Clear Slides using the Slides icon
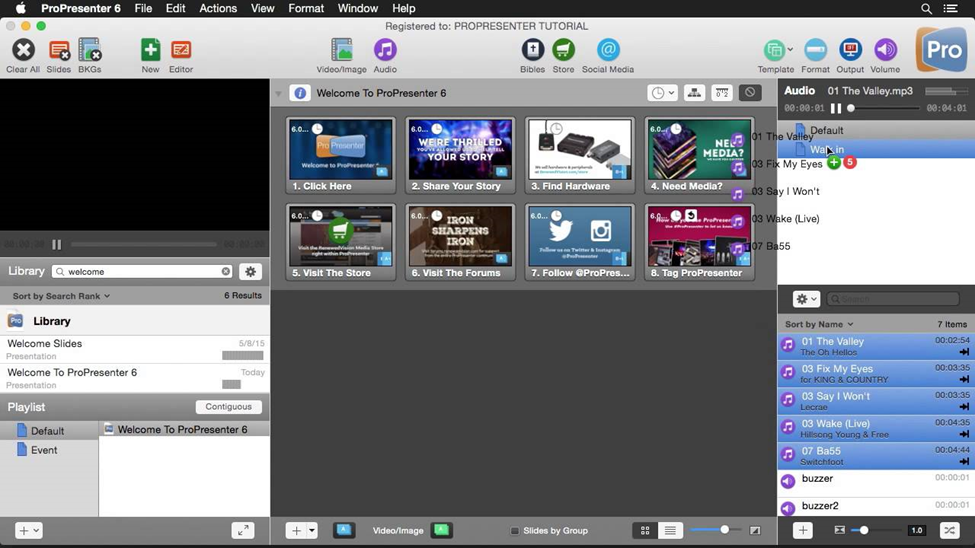 pos(58,50)
